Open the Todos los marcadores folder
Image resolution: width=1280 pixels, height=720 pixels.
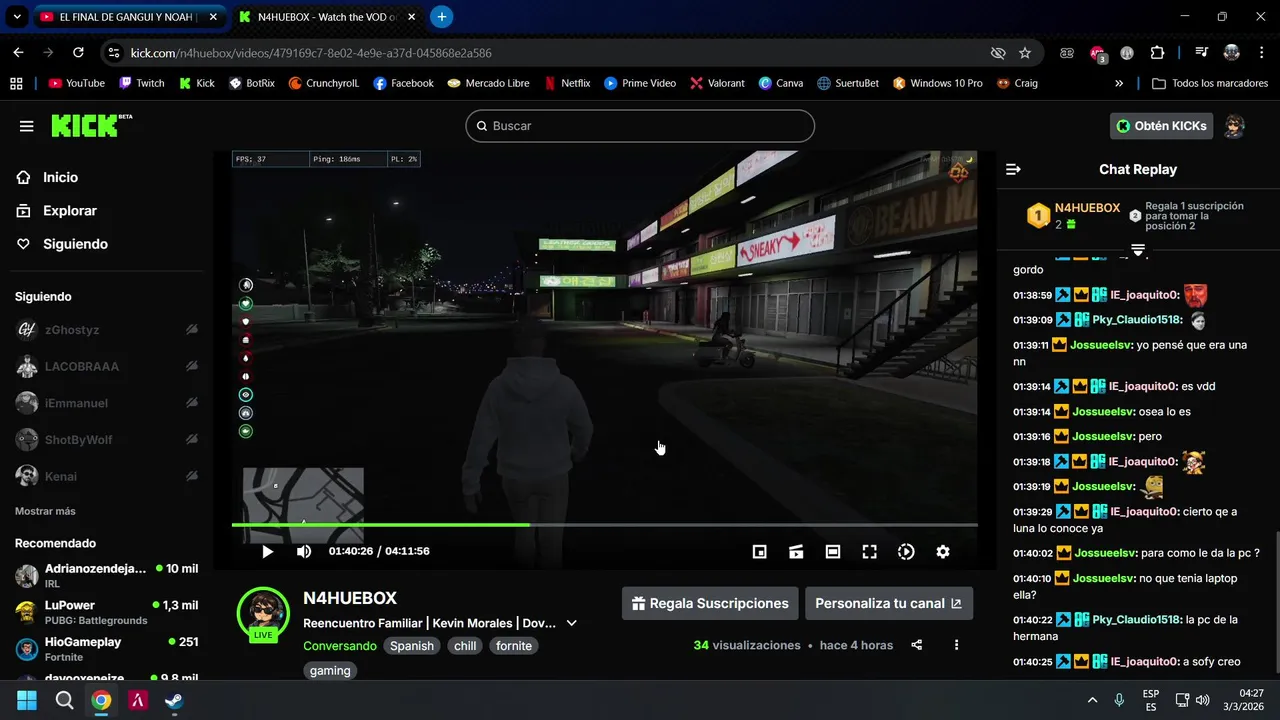tap(1208, 83)
